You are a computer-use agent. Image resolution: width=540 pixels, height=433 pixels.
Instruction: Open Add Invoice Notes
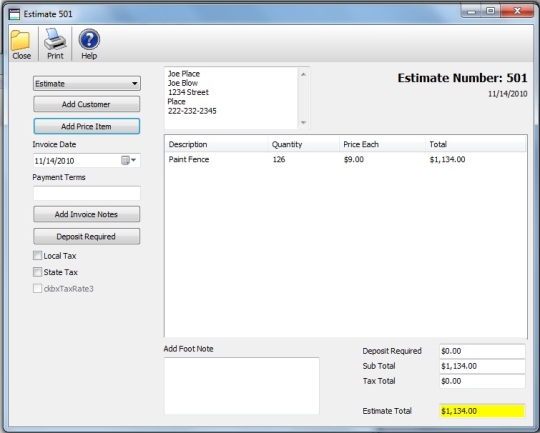(87, 214)
